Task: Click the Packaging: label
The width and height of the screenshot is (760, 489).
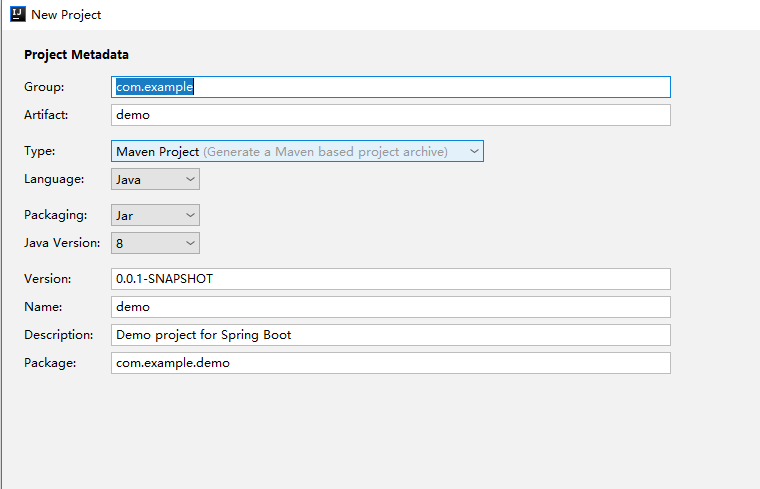Action: (56, 215)
